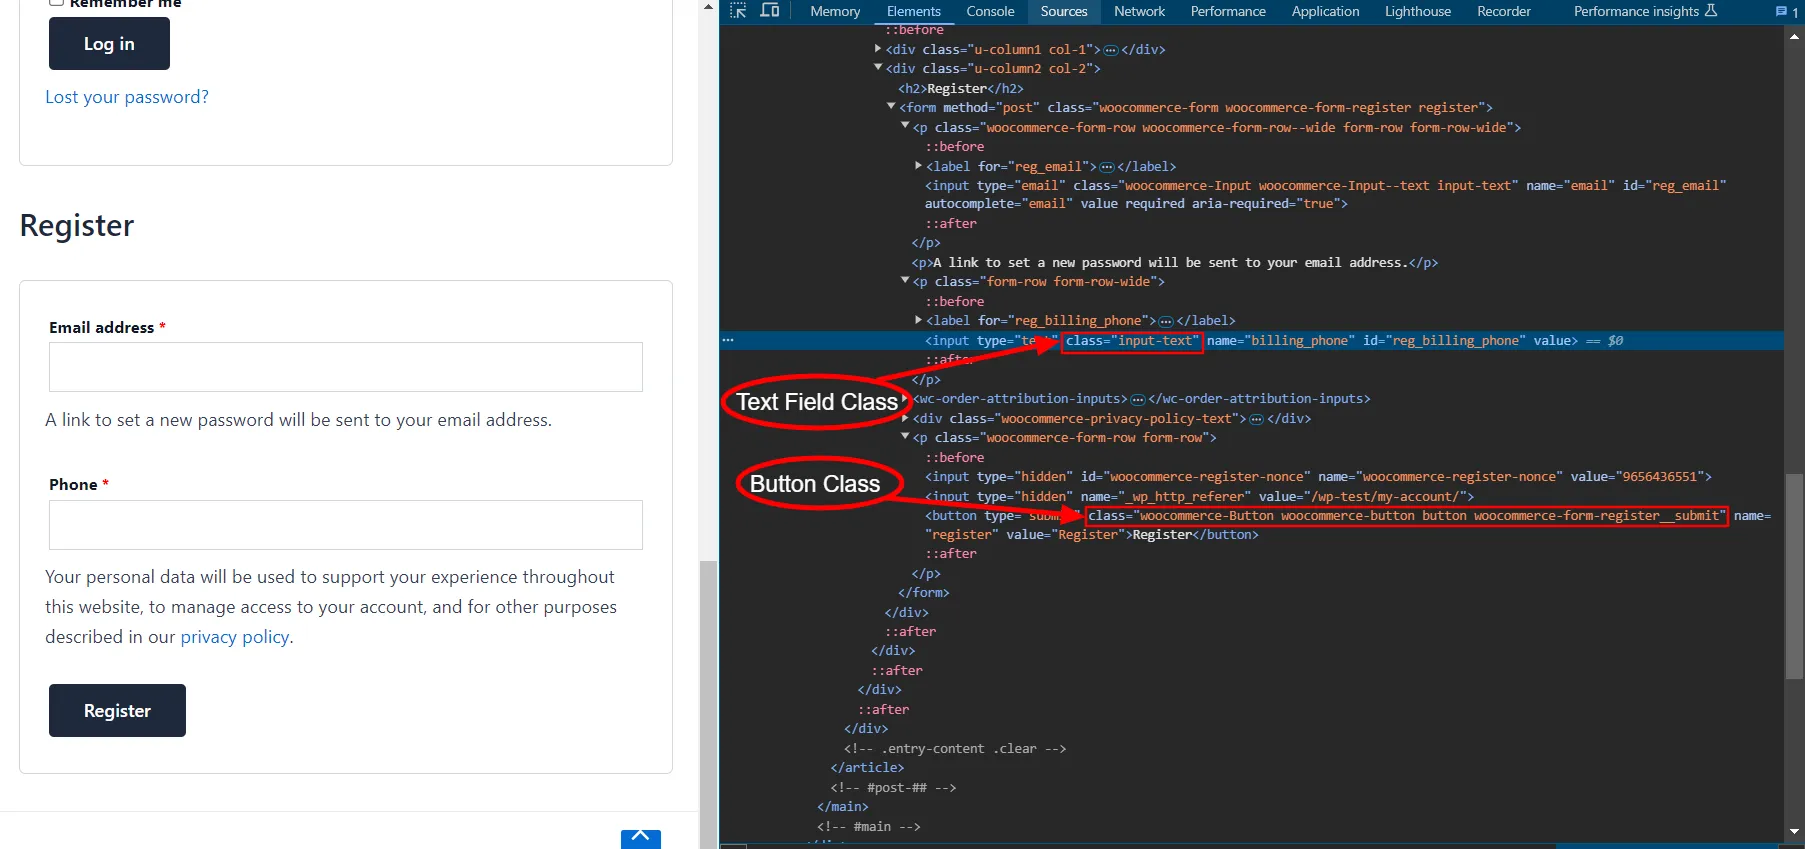The height and width of the screenshot is (849, 1805).
Task: Click the ellipsis beside selected billing_phone row
Action: coord(728,340)
